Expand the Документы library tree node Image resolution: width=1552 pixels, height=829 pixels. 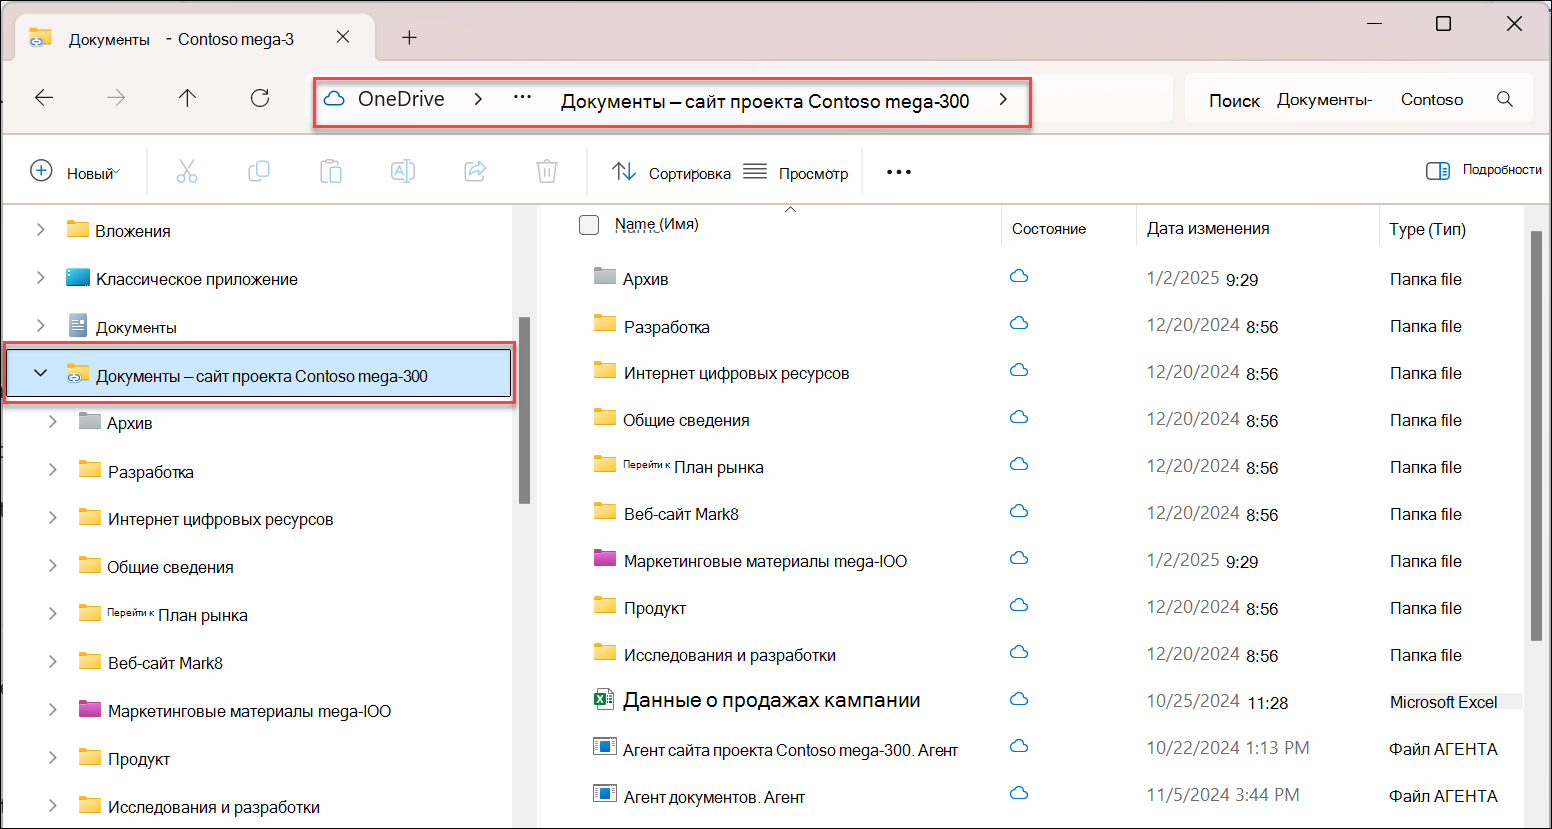tap(40, 326)
